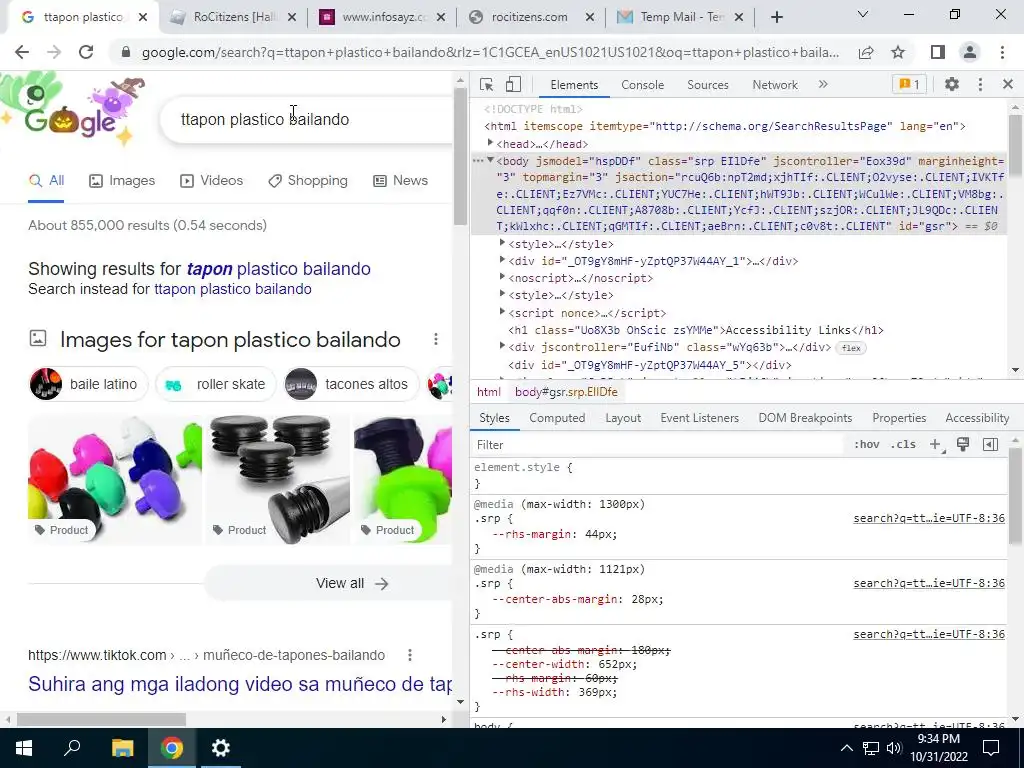Bookmark this page with the star icon
This screenshot has width=1024, height=768.
tap(898, 52)
